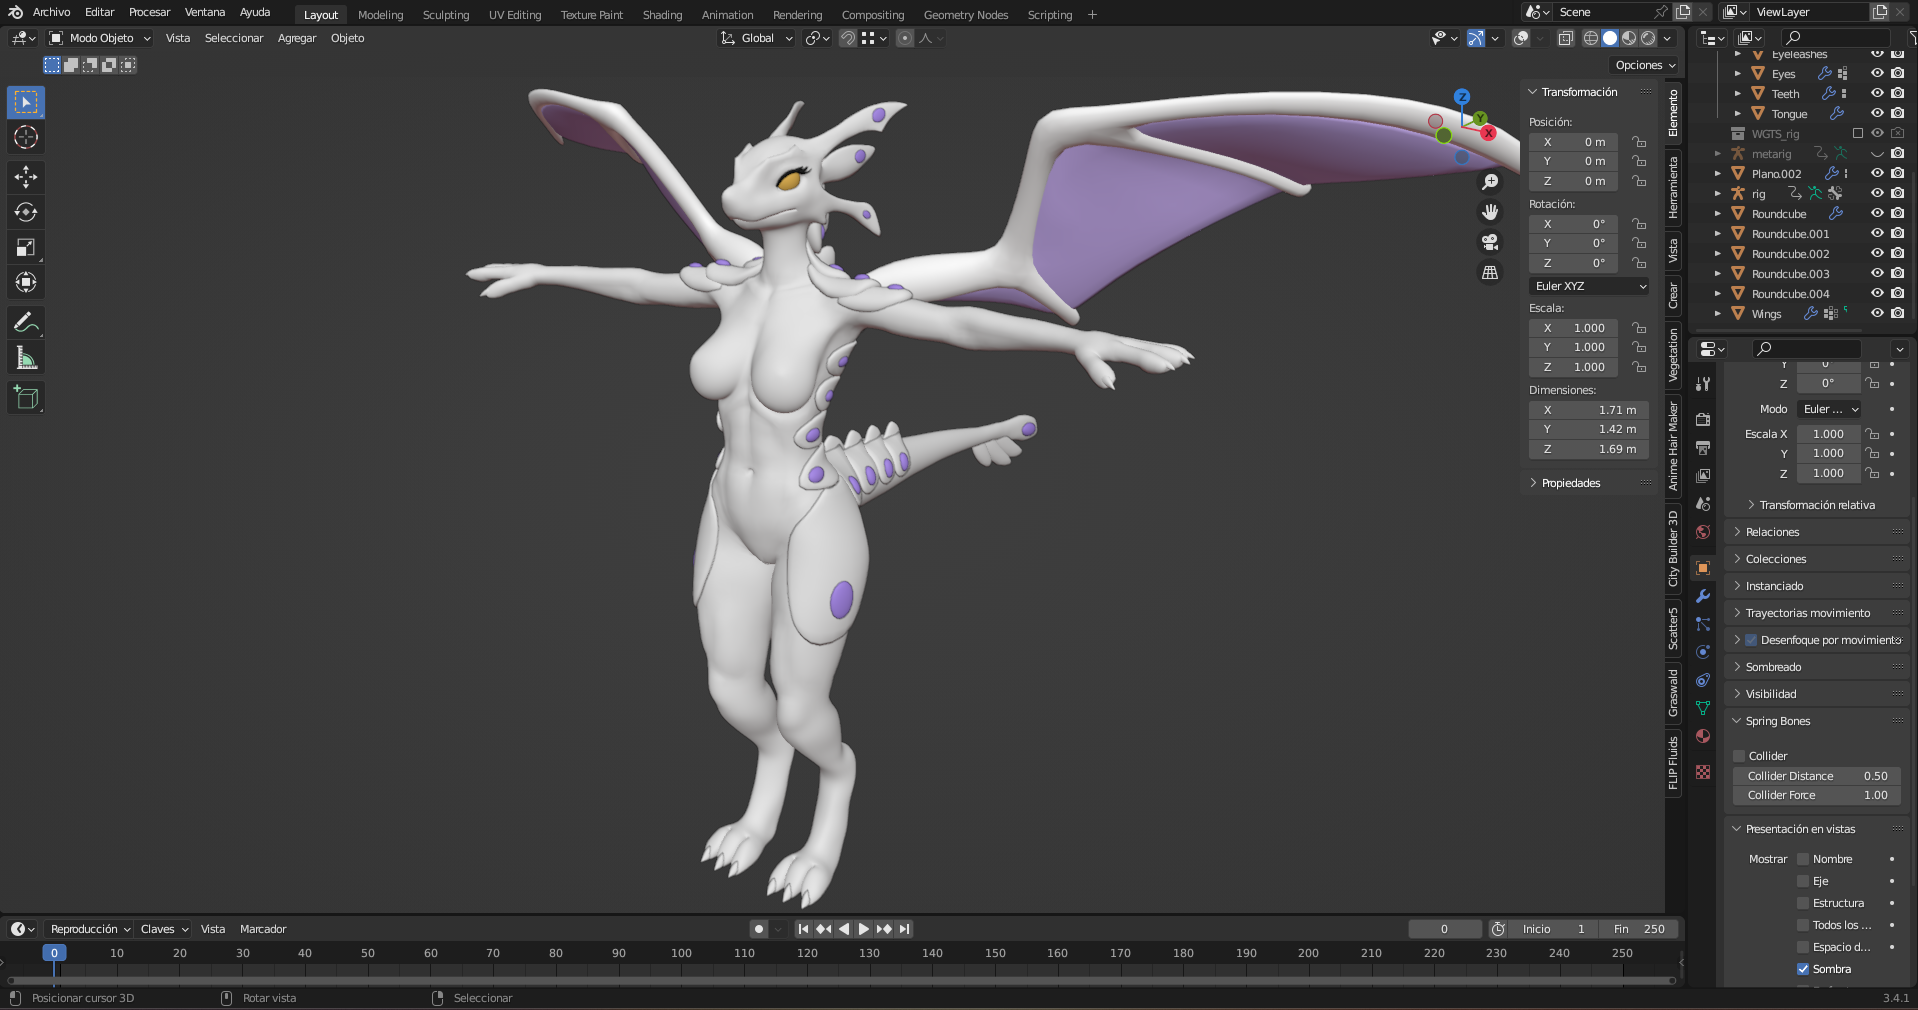Click the Fin end frame field
Screen dimensions: 1918x1010
[x=1638, y=929]
